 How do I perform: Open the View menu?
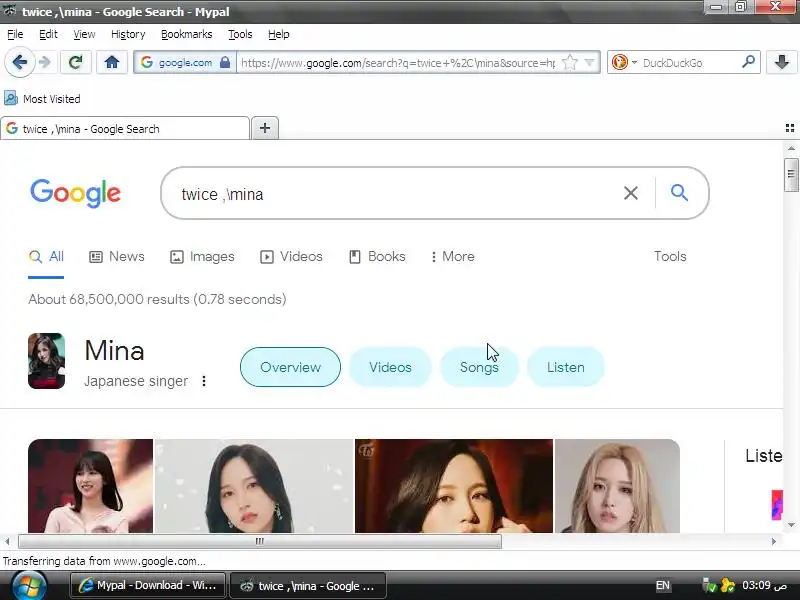pyautogui.click(x=84, y=34)
